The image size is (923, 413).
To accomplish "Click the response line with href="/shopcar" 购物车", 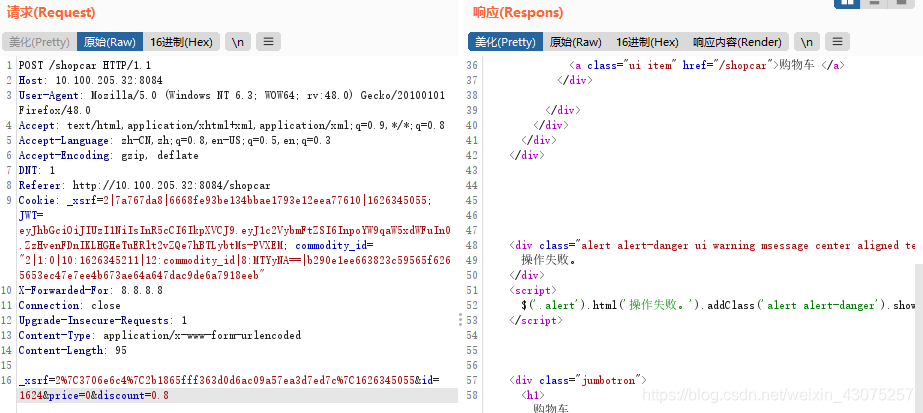I will click(707, 65).
